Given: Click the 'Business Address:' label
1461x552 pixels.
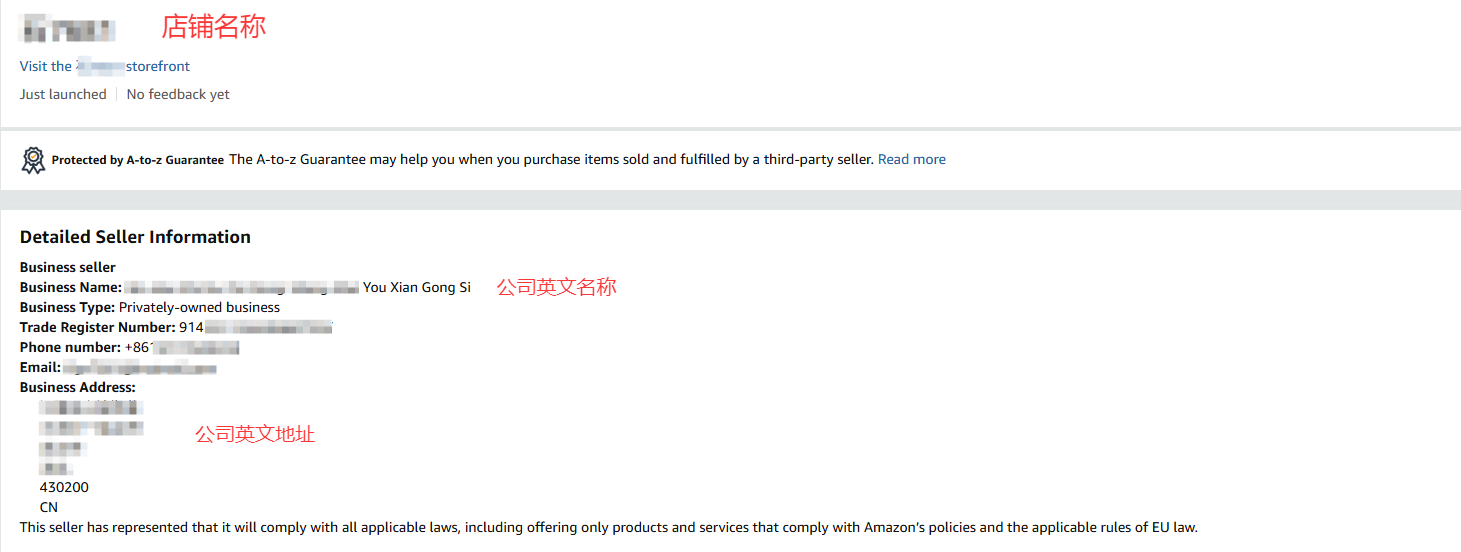Looking at the screenshot, I should pos(78,387).
